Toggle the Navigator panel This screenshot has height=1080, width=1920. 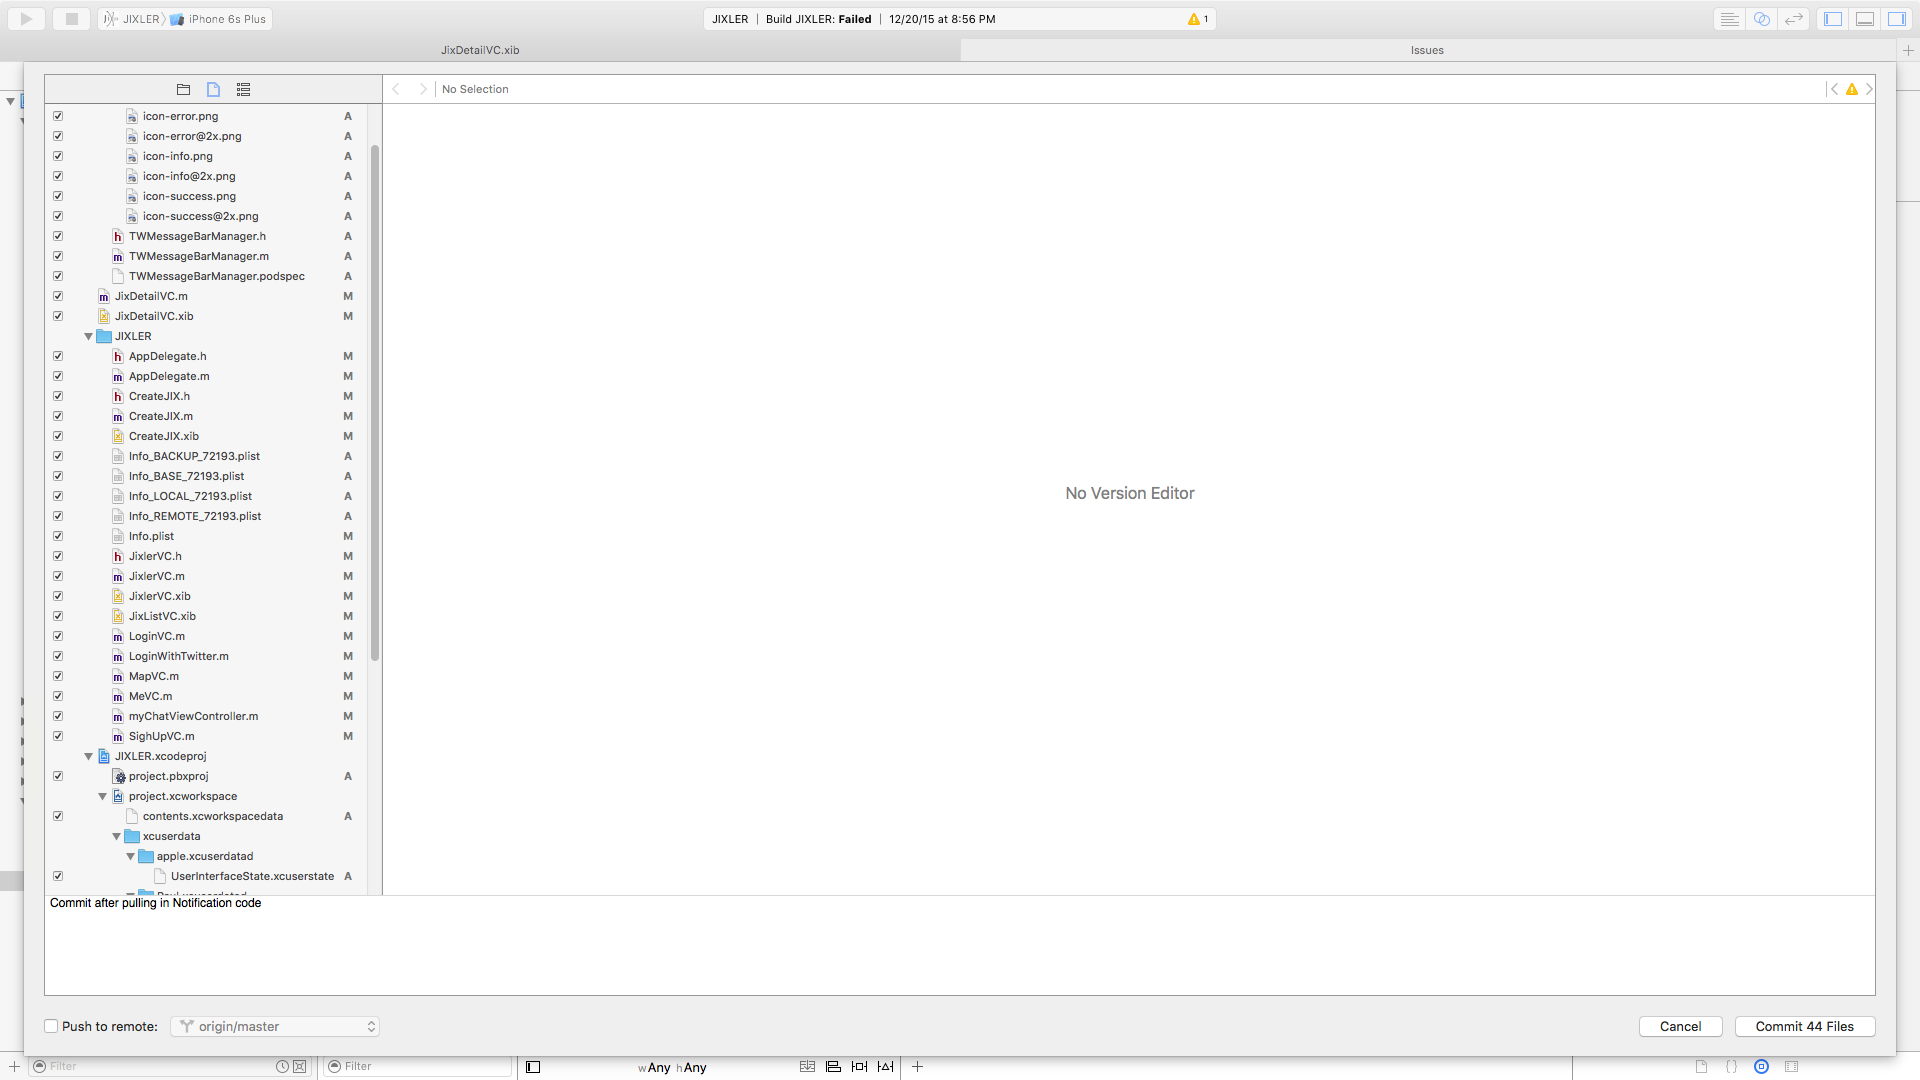(x=1833, y=19)
